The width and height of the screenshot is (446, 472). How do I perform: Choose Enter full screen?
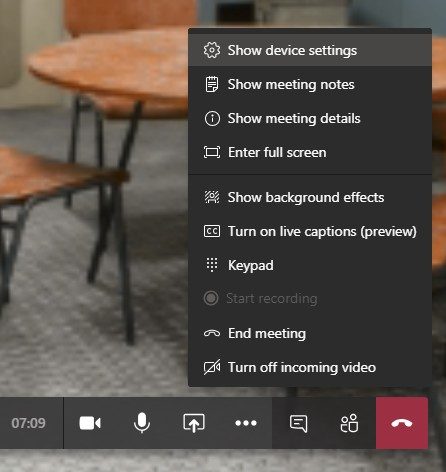point(310,152)
